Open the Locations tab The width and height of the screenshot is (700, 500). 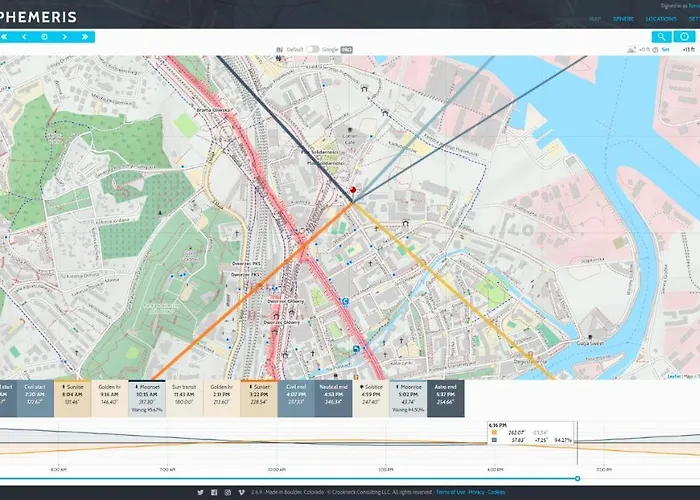[x=661, y=18]
